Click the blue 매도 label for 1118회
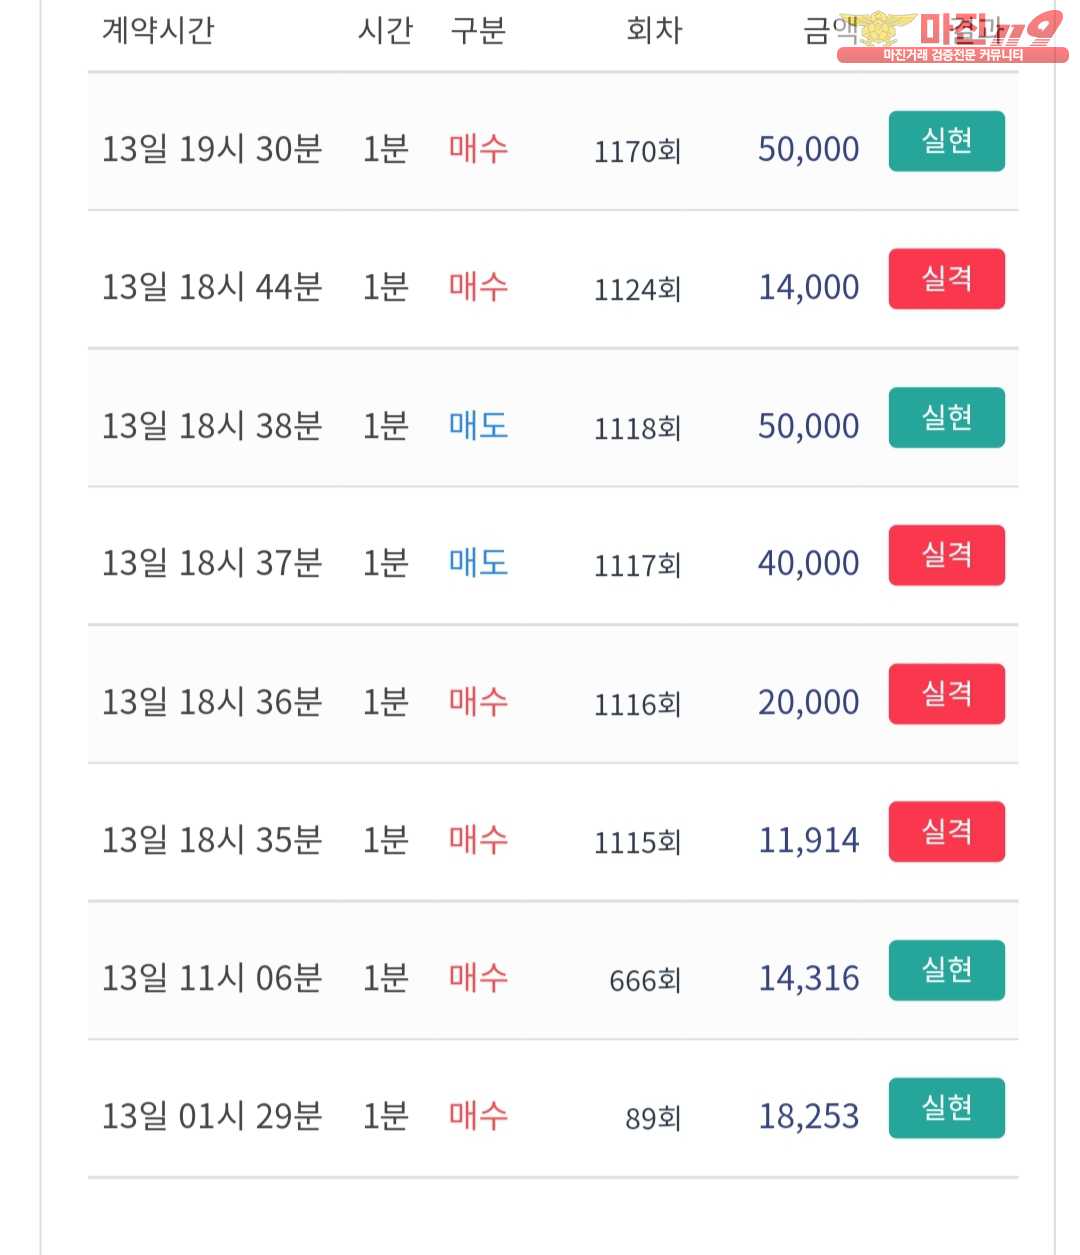1080x1255 pixels. coord(478,426)
